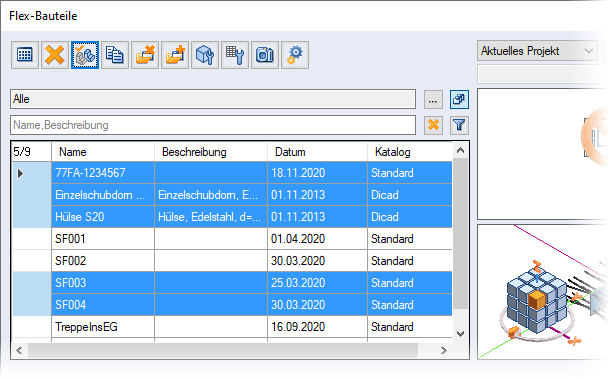The image size is (610, 379).
Task: Open the Aktuelles Projekt dropdown
Action: tap(537, 51)
